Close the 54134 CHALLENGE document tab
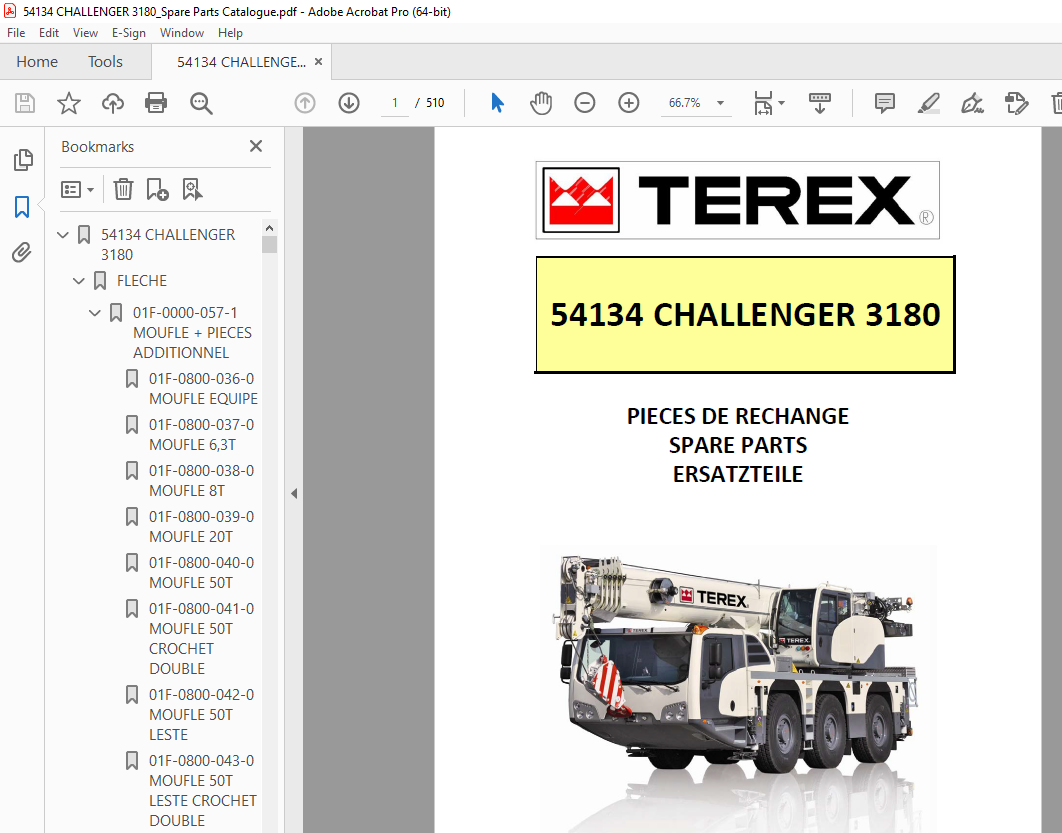Screen dimensions: 1062x833 tap(318, 62)
